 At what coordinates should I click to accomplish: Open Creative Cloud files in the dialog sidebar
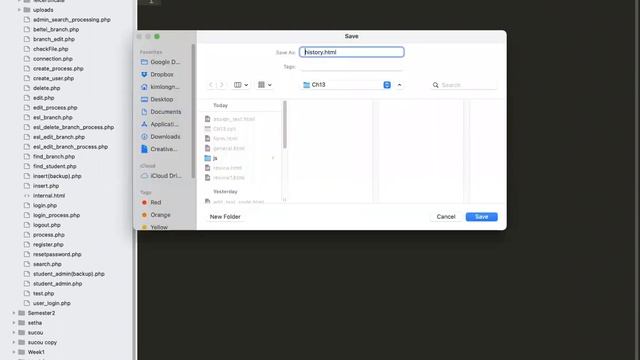click(159, 149)
